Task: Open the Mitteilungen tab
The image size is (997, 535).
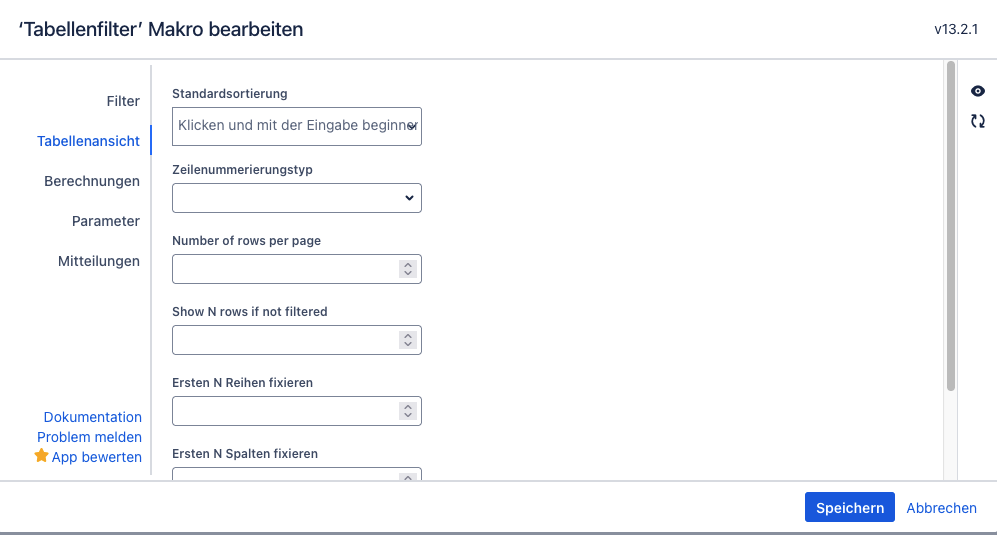Action: pyautogui.click(x=98, y=261)
